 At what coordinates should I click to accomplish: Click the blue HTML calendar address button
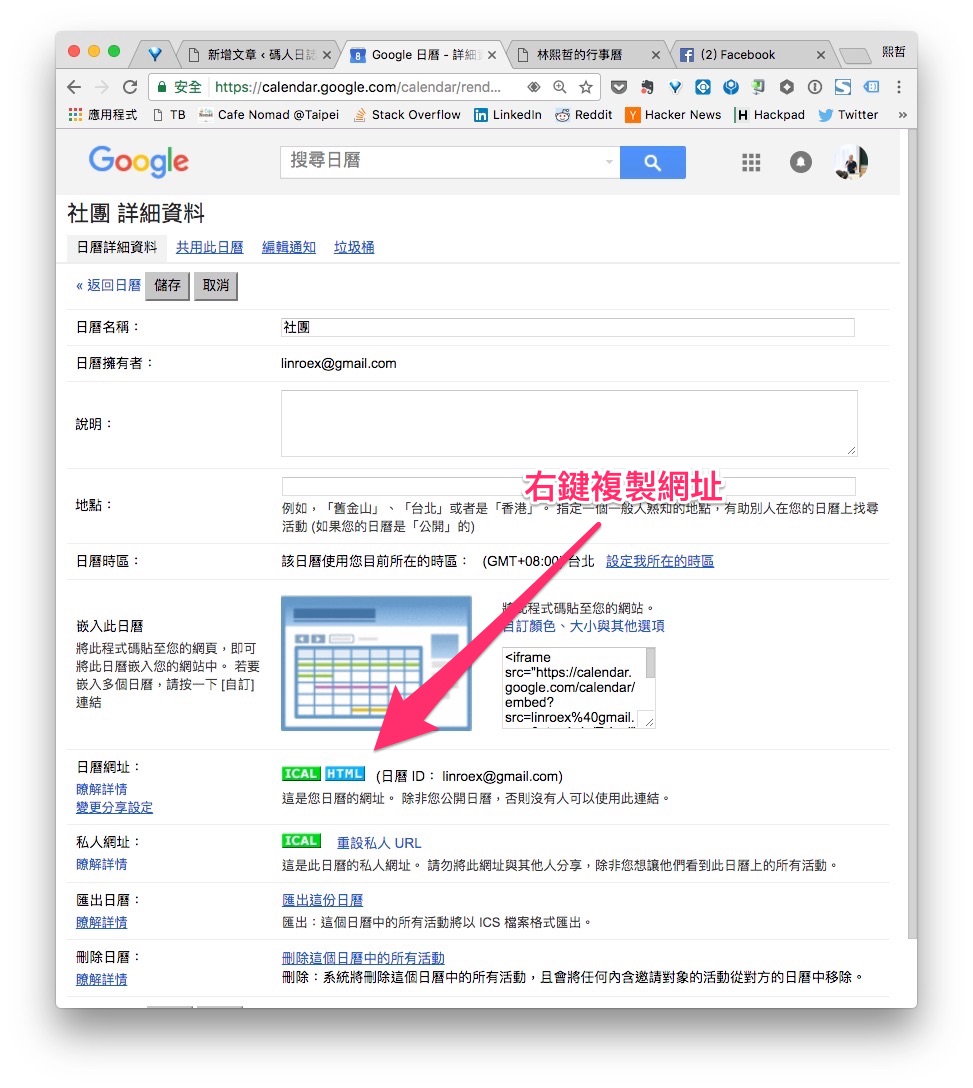(x=345, y=774)
